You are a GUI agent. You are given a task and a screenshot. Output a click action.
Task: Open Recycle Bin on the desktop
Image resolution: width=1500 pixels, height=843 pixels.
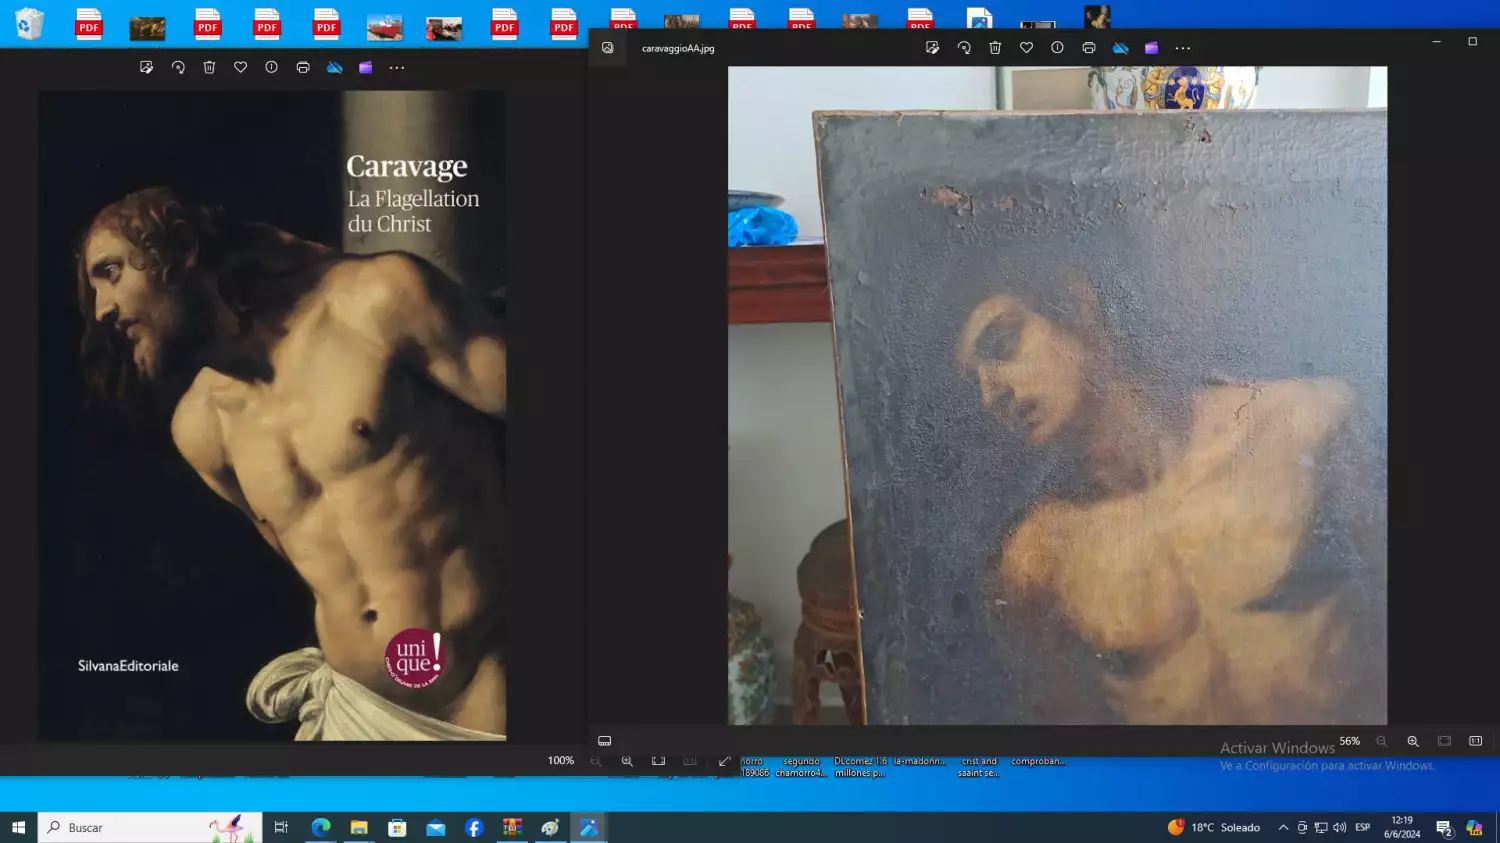click(x=30, y=24)
